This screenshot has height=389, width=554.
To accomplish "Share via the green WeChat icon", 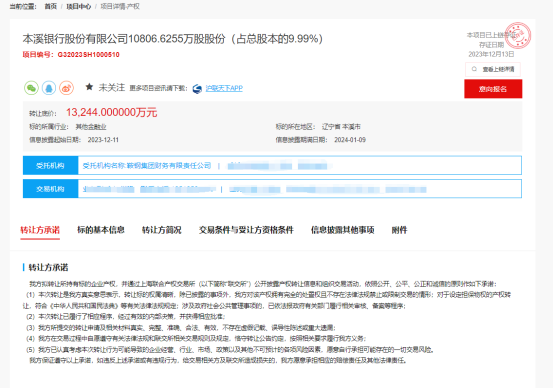I will click(31, 88).
